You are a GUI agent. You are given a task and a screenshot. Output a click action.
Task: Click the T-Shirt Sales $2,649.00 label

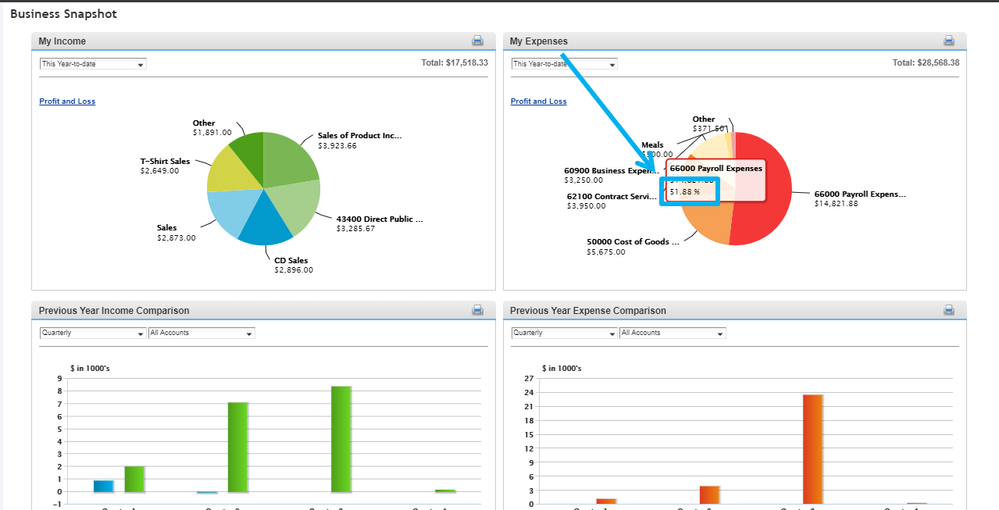[x=165, y=166]
